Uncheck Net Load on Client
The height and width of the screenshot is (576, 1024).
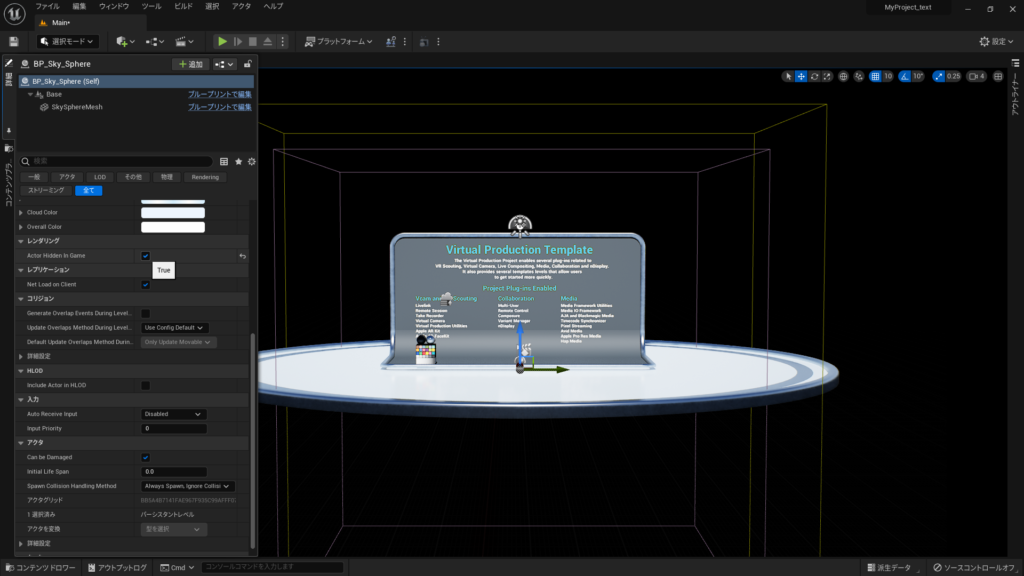(x=144, y=285)
